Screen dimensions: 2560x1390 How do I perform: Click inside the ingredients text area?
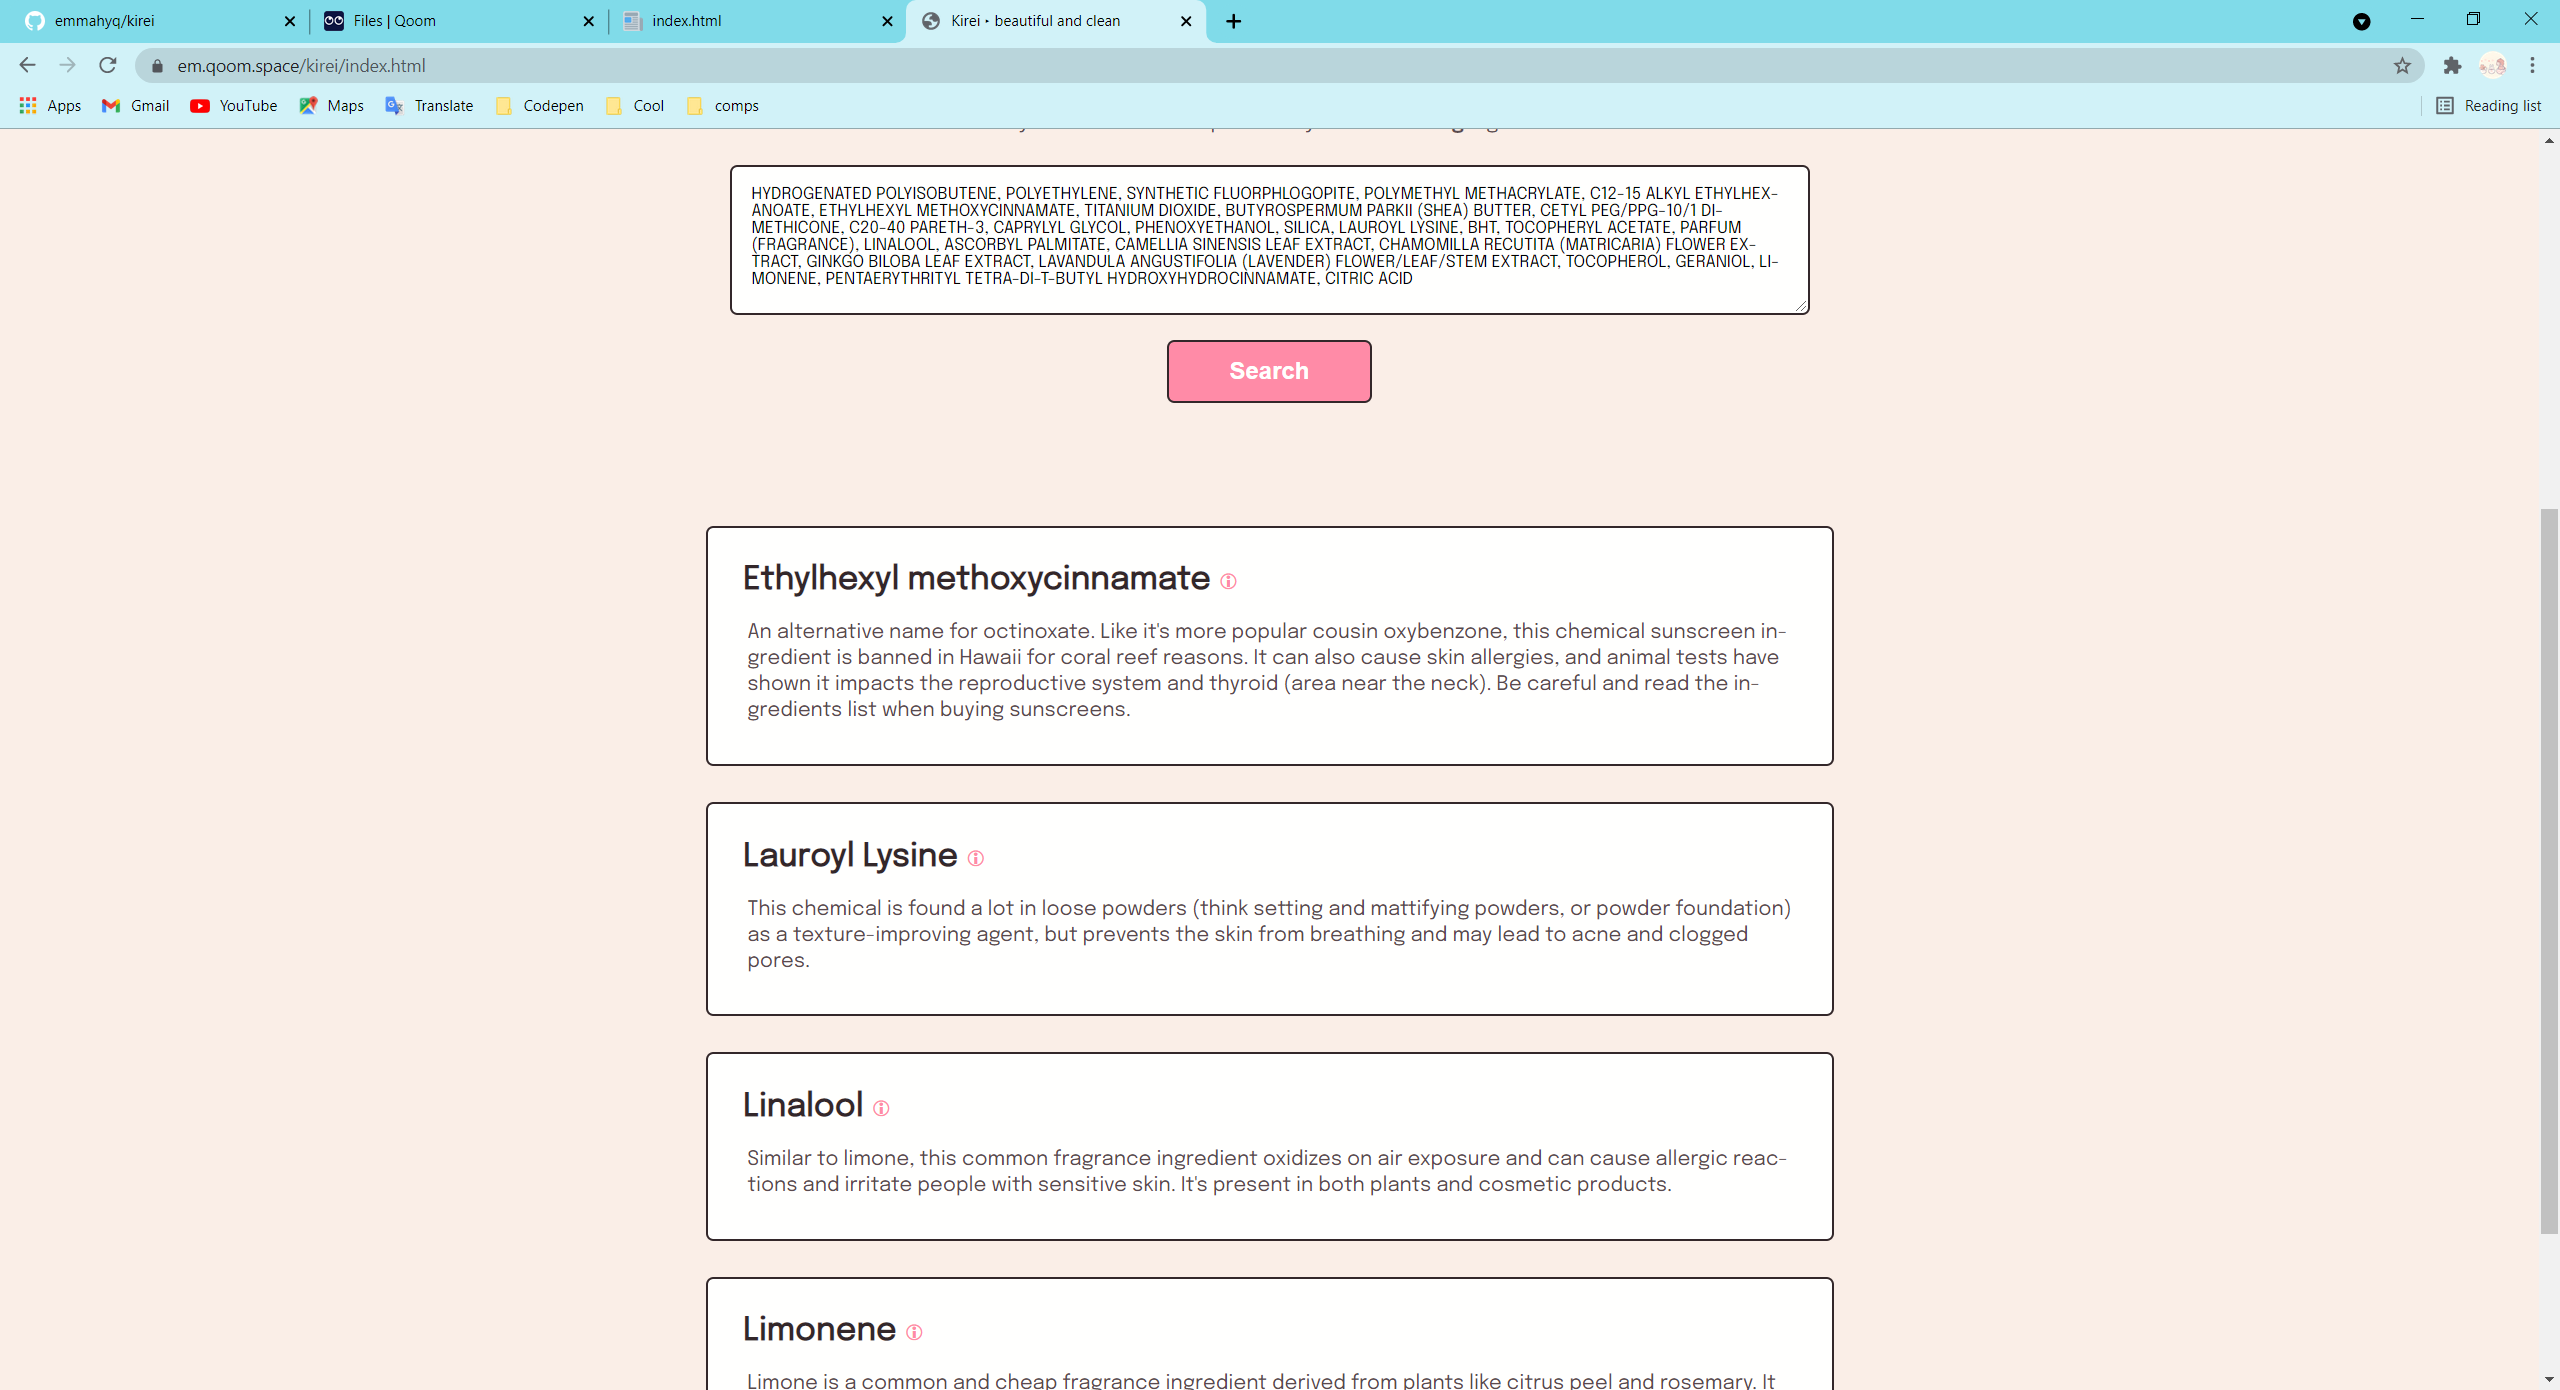[1268, 240]
